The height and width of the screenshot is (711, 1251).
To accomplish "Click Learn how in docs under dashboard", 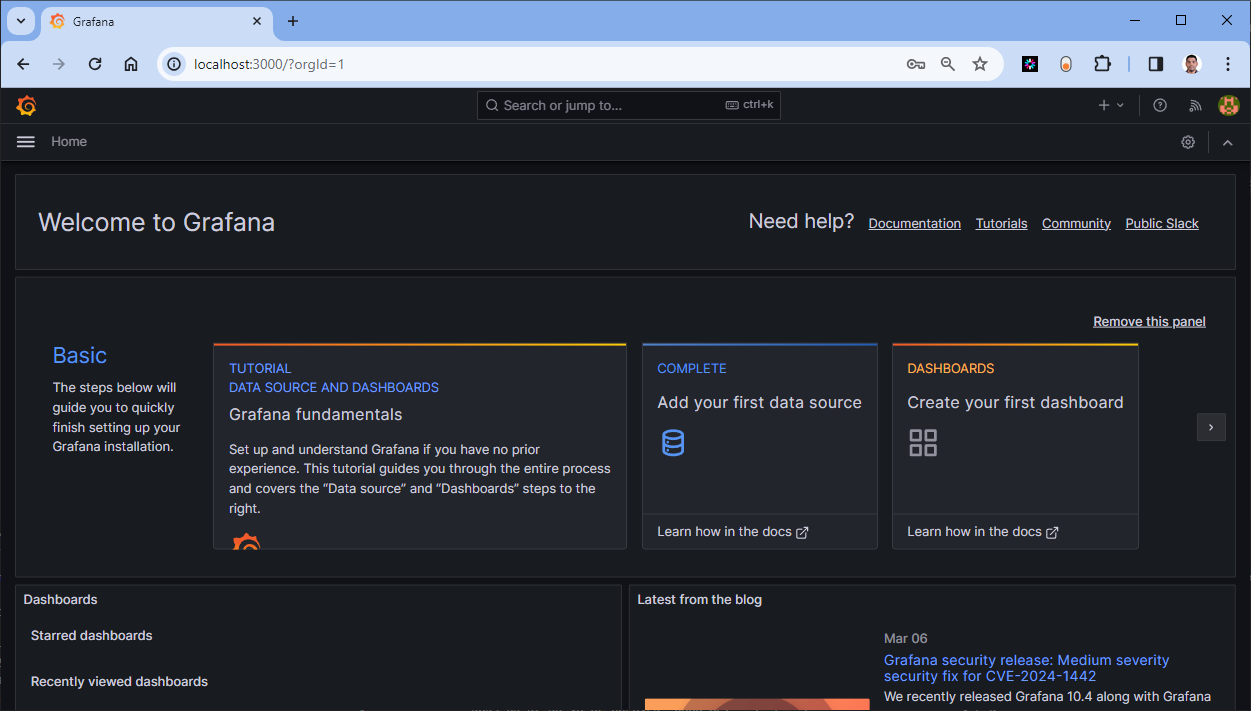I will click(x=983, y=532).
